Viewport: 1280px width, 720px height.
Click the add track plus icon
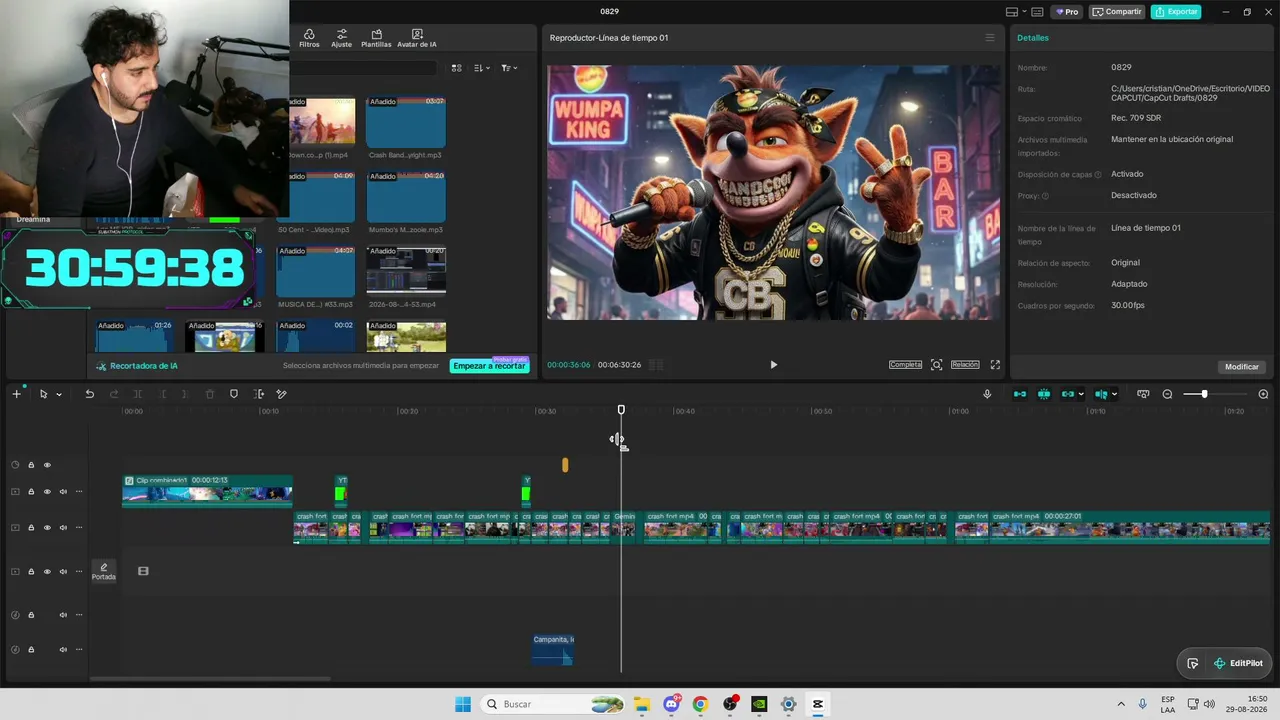[16, 394]
